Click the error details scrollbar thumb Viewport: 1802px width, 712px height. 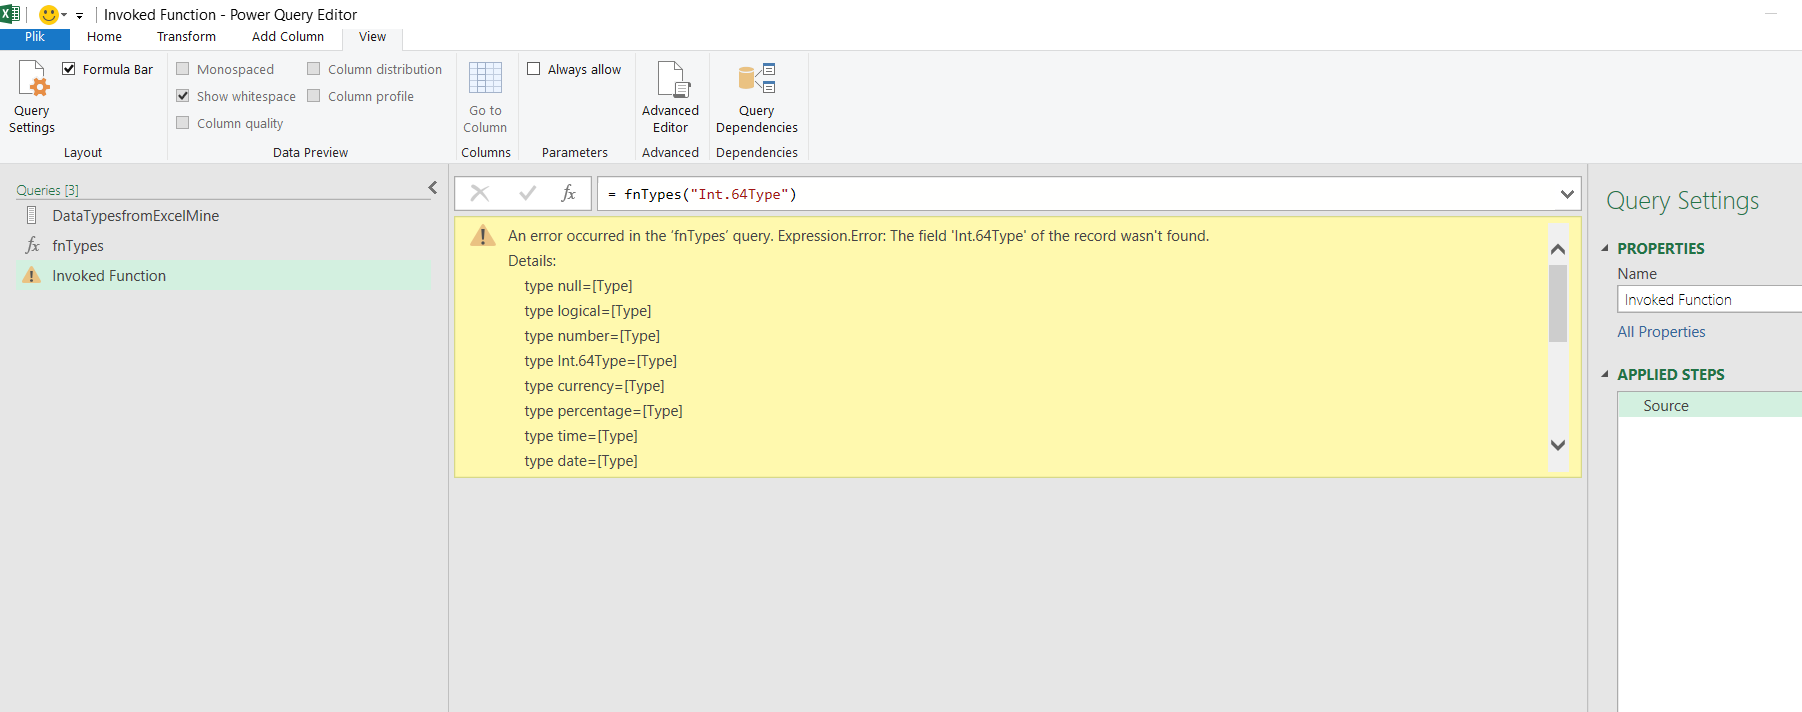(1557, 304)
